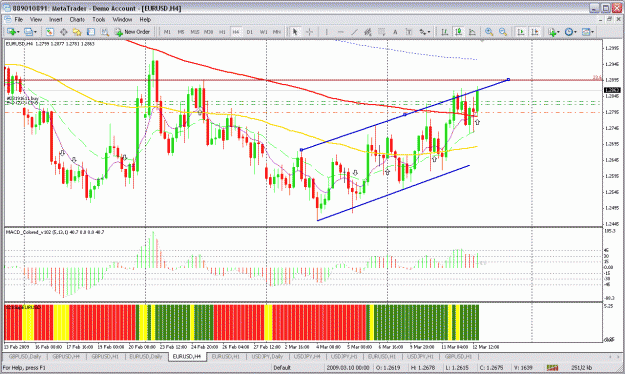625x374 pixels.
Task: Switch chart to Candlesticks type
Action: coord(458,32)
